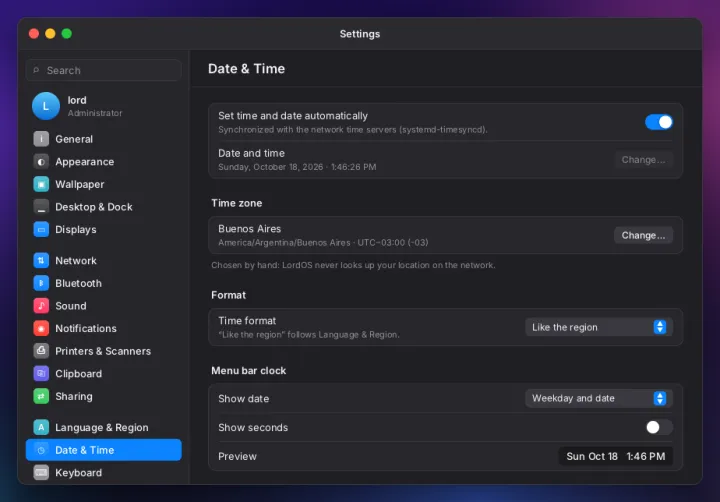The image size is (720, 502).
Task: Click the Notifications label in sidebar
Action: pyautogui.click(x=86, y=328)
